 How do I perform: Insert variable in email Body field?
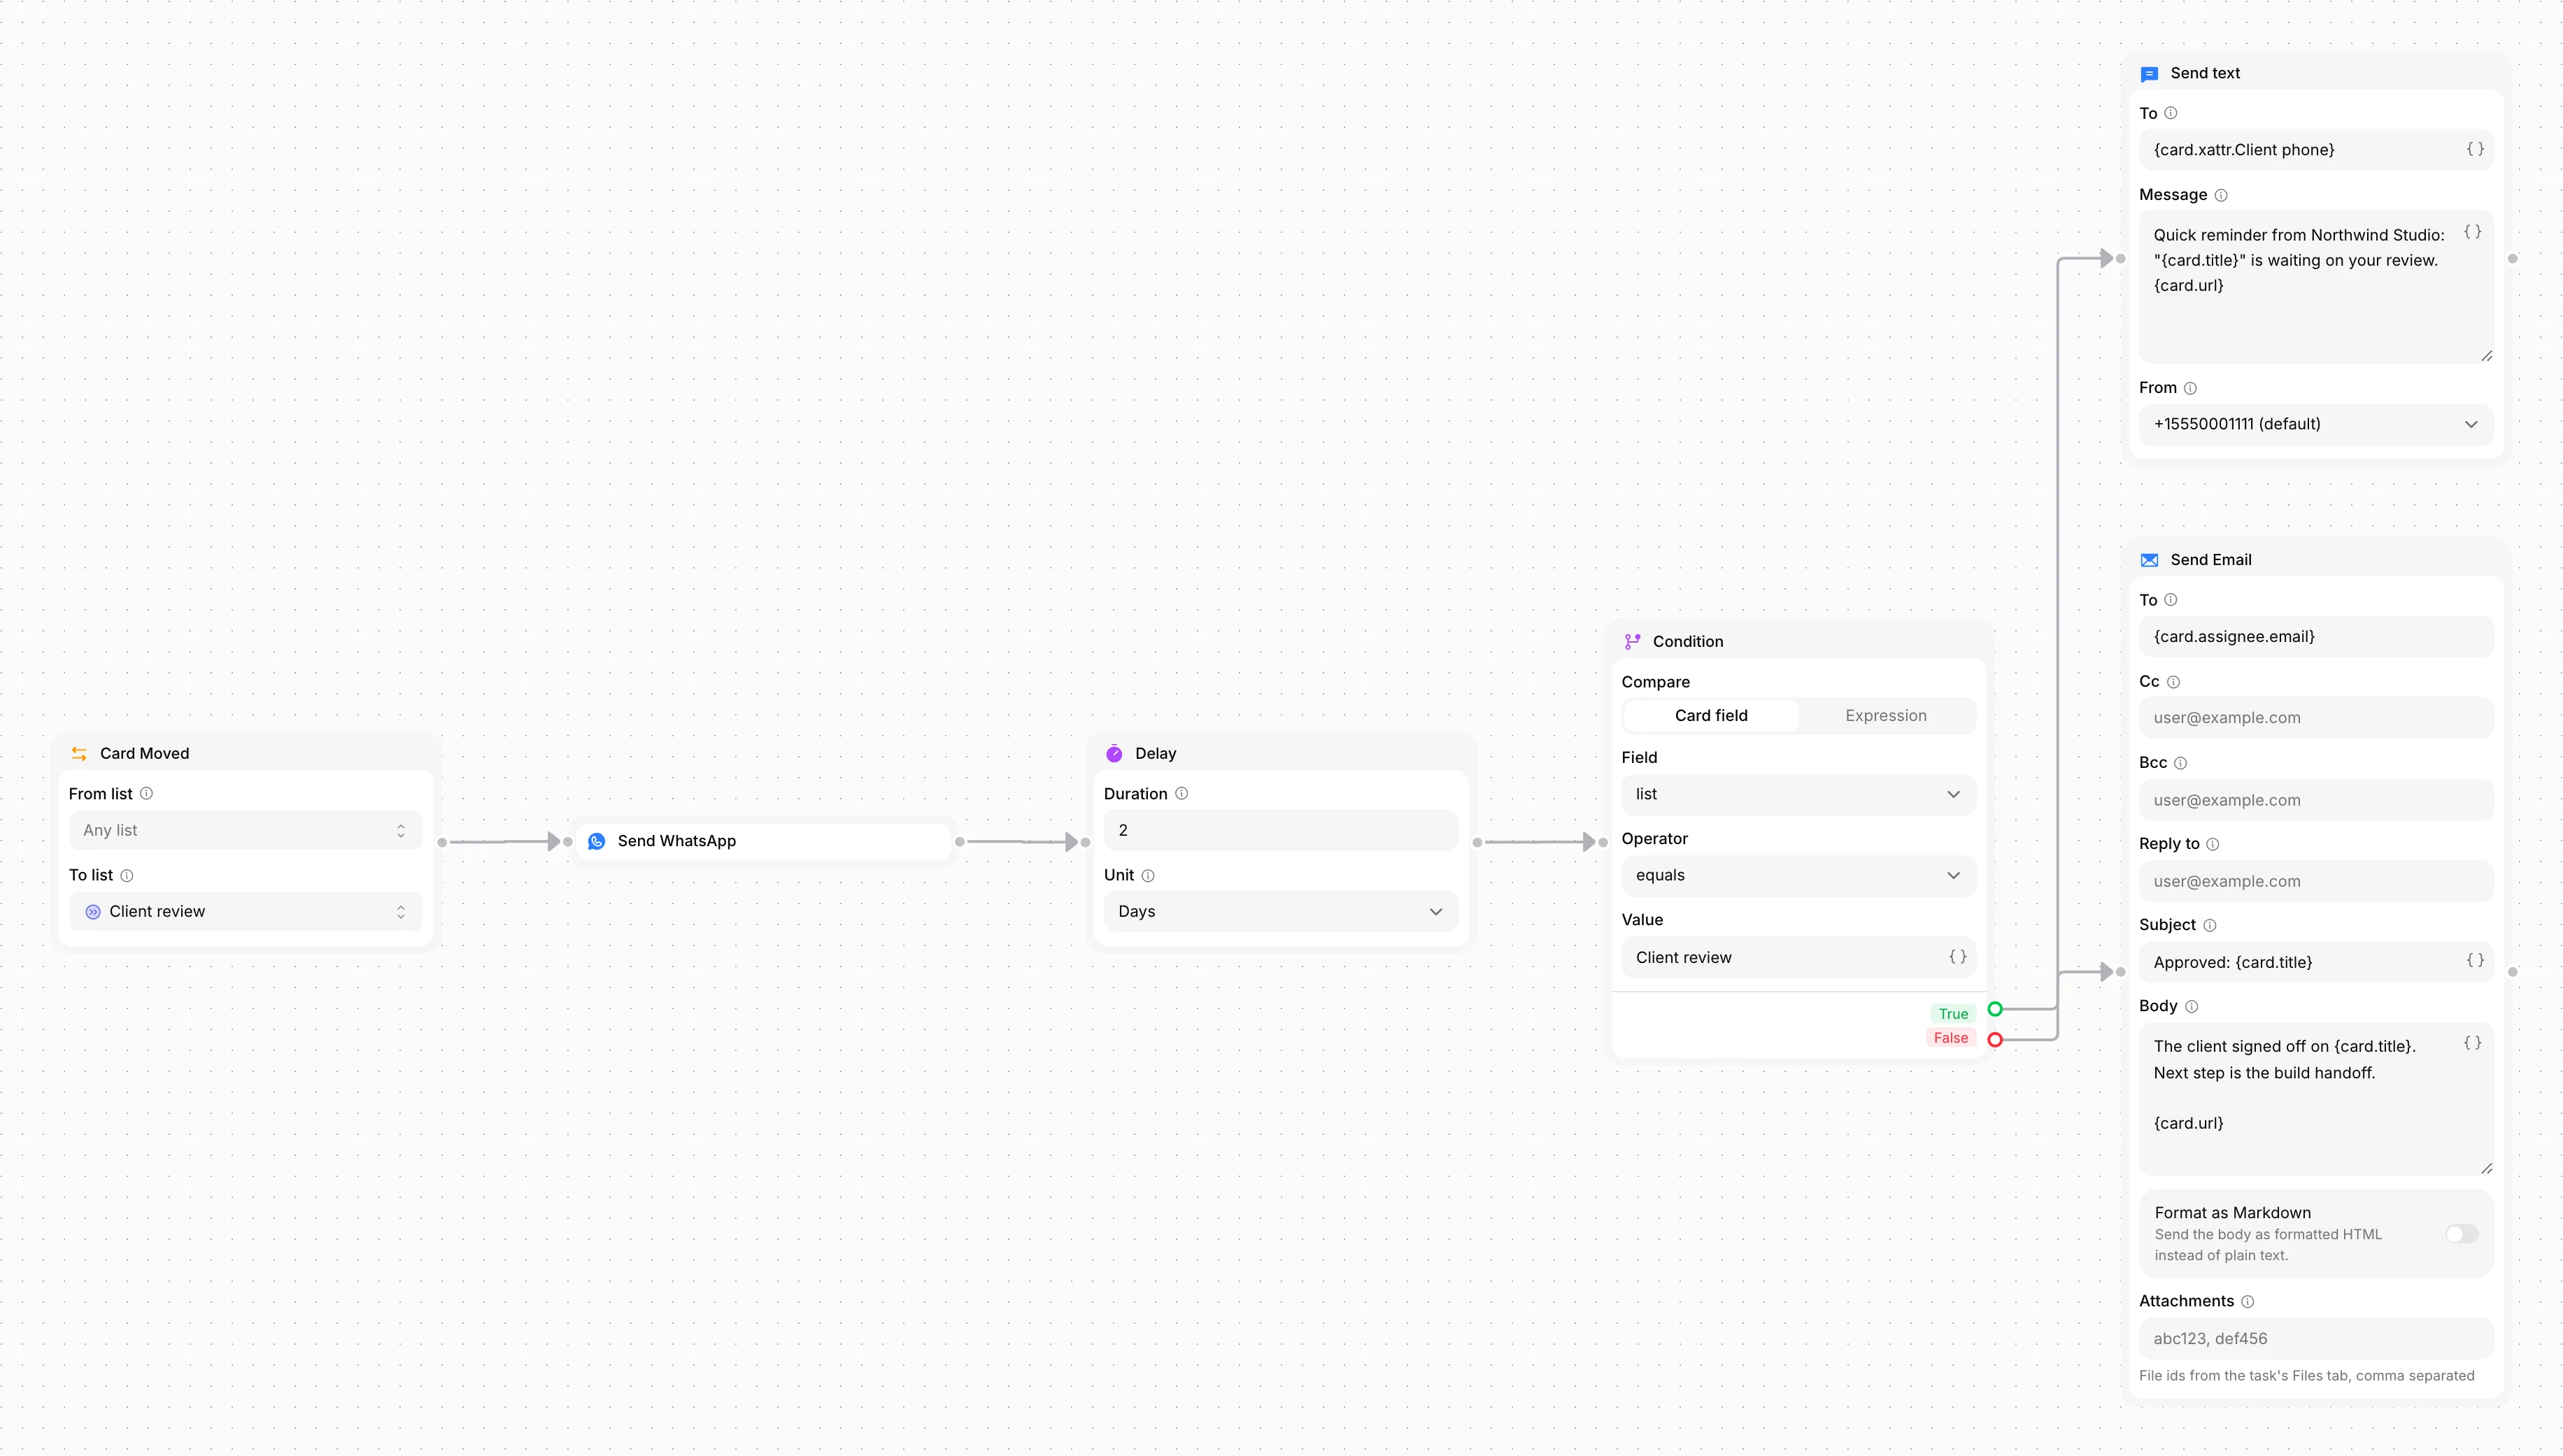click(x=2472, y=1042)
